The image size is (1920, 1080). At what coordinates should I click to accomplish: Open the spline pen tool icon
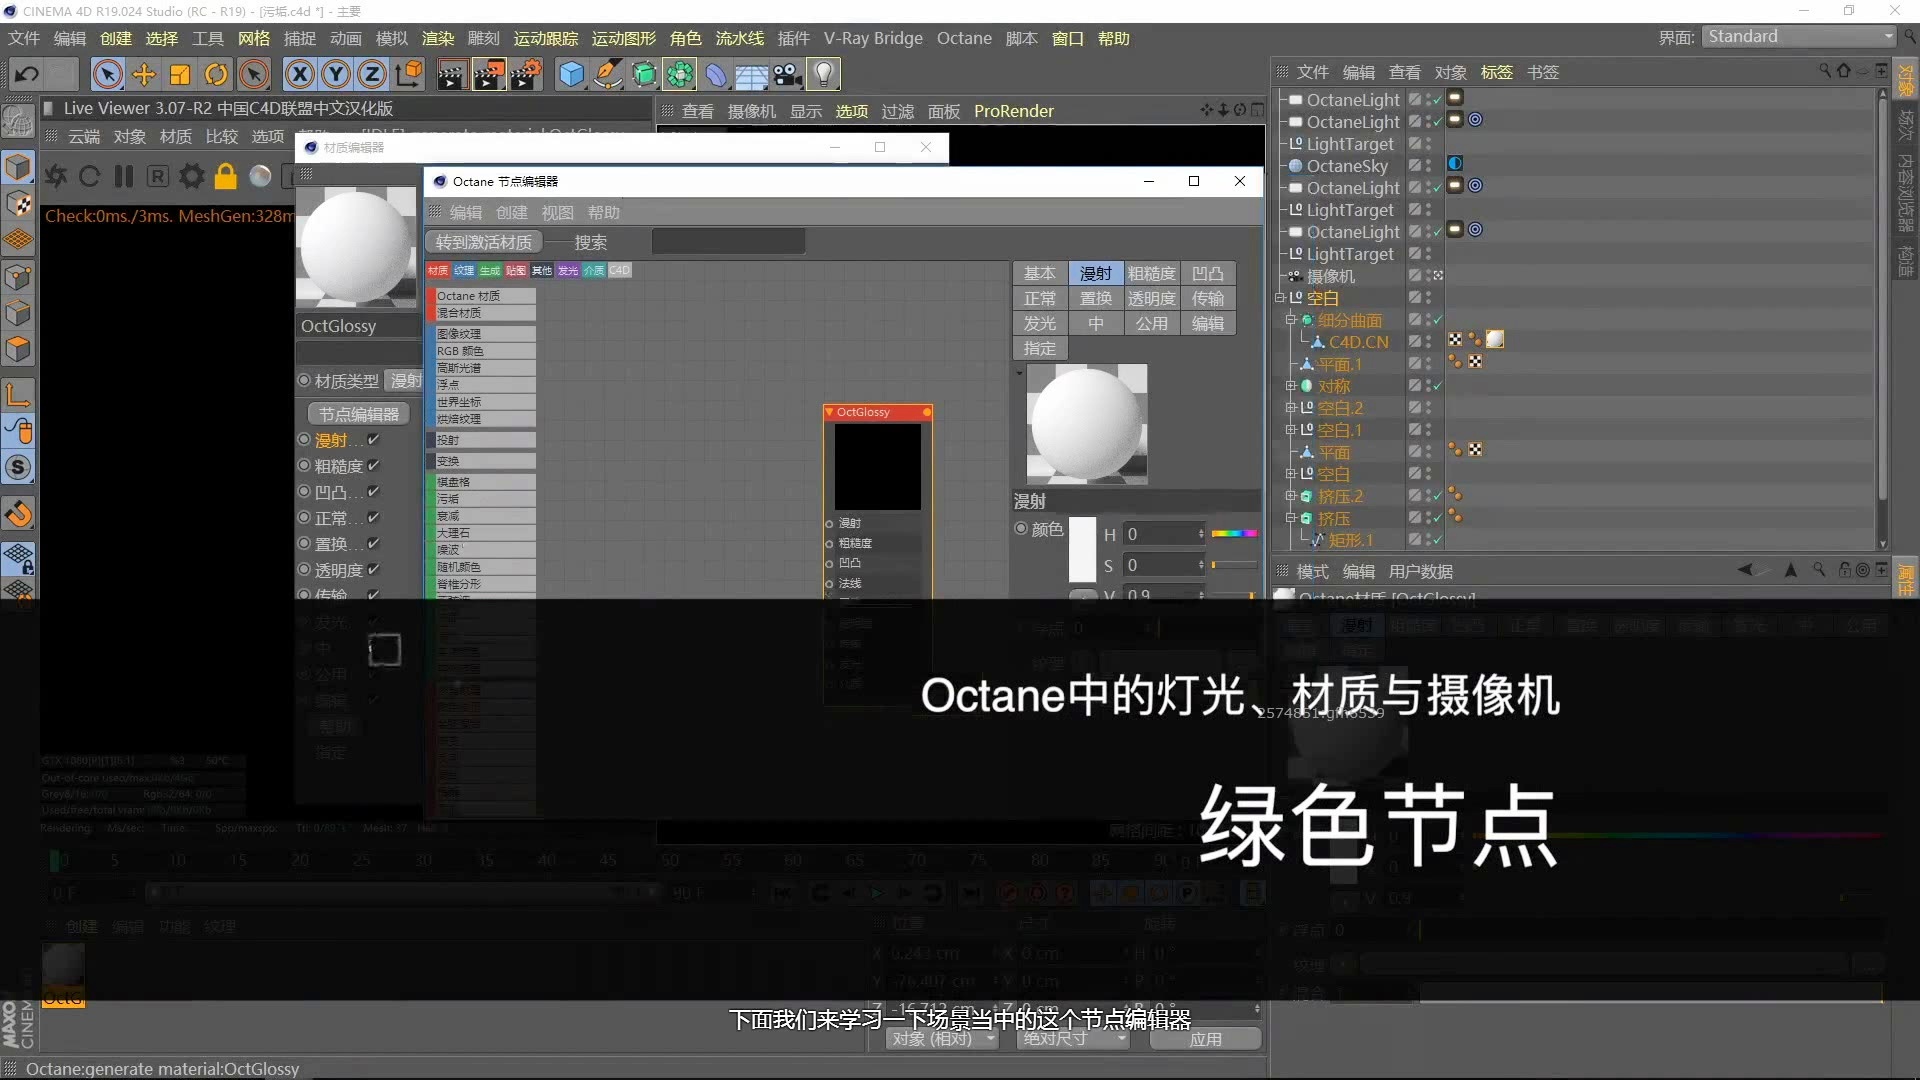608,74
